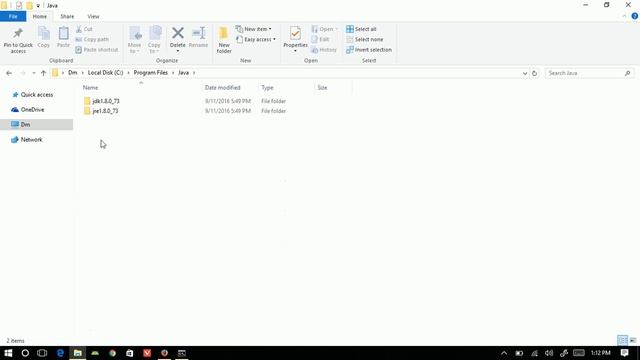Screen dimensions: 640x360
Task: Create a New folder
Action: (x=224, y=40)
